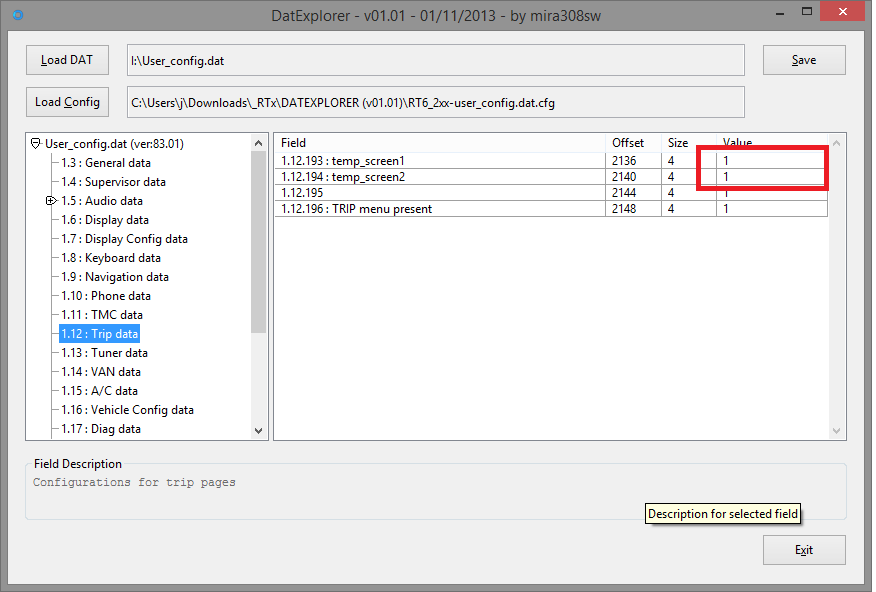The image size is (876, 592).
Task: Click the value cell of temp_screen2
Action: tap(770, 177)
